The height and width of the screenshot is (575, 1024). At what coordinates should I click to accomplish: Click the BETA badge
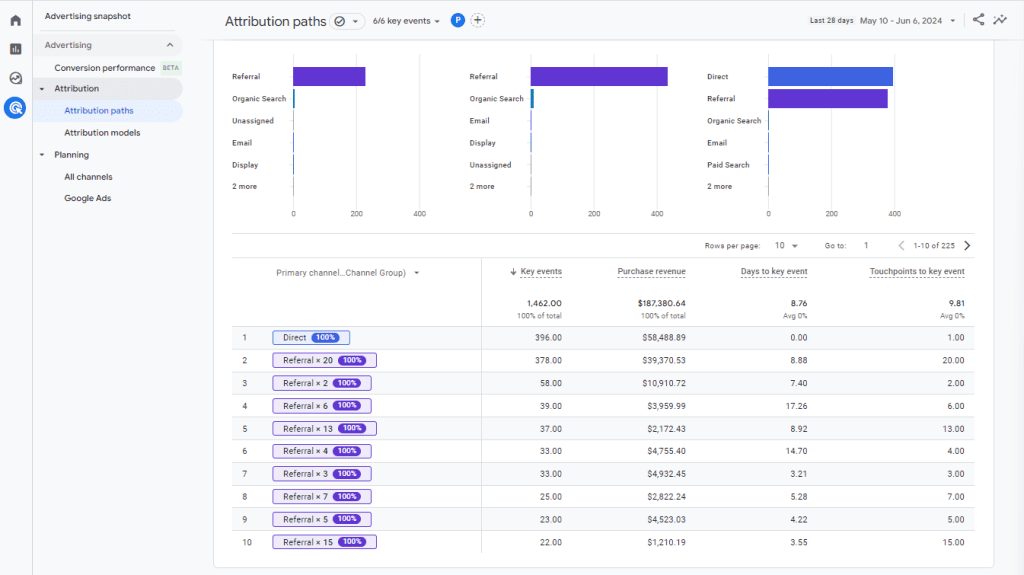(x=170, y=68)
